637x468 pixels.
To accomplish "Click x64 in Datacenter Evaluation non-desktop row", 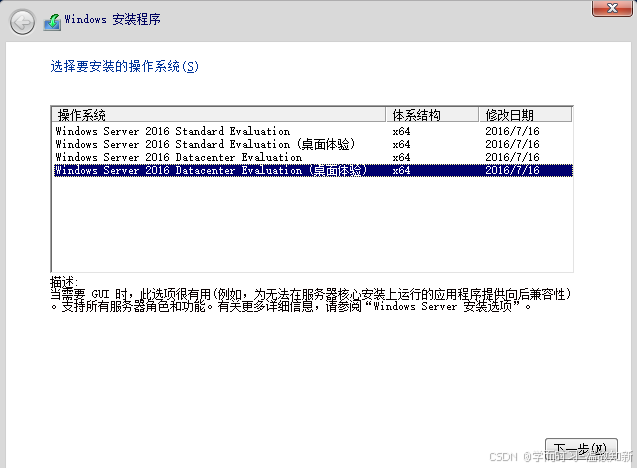I will click(401, 157).
